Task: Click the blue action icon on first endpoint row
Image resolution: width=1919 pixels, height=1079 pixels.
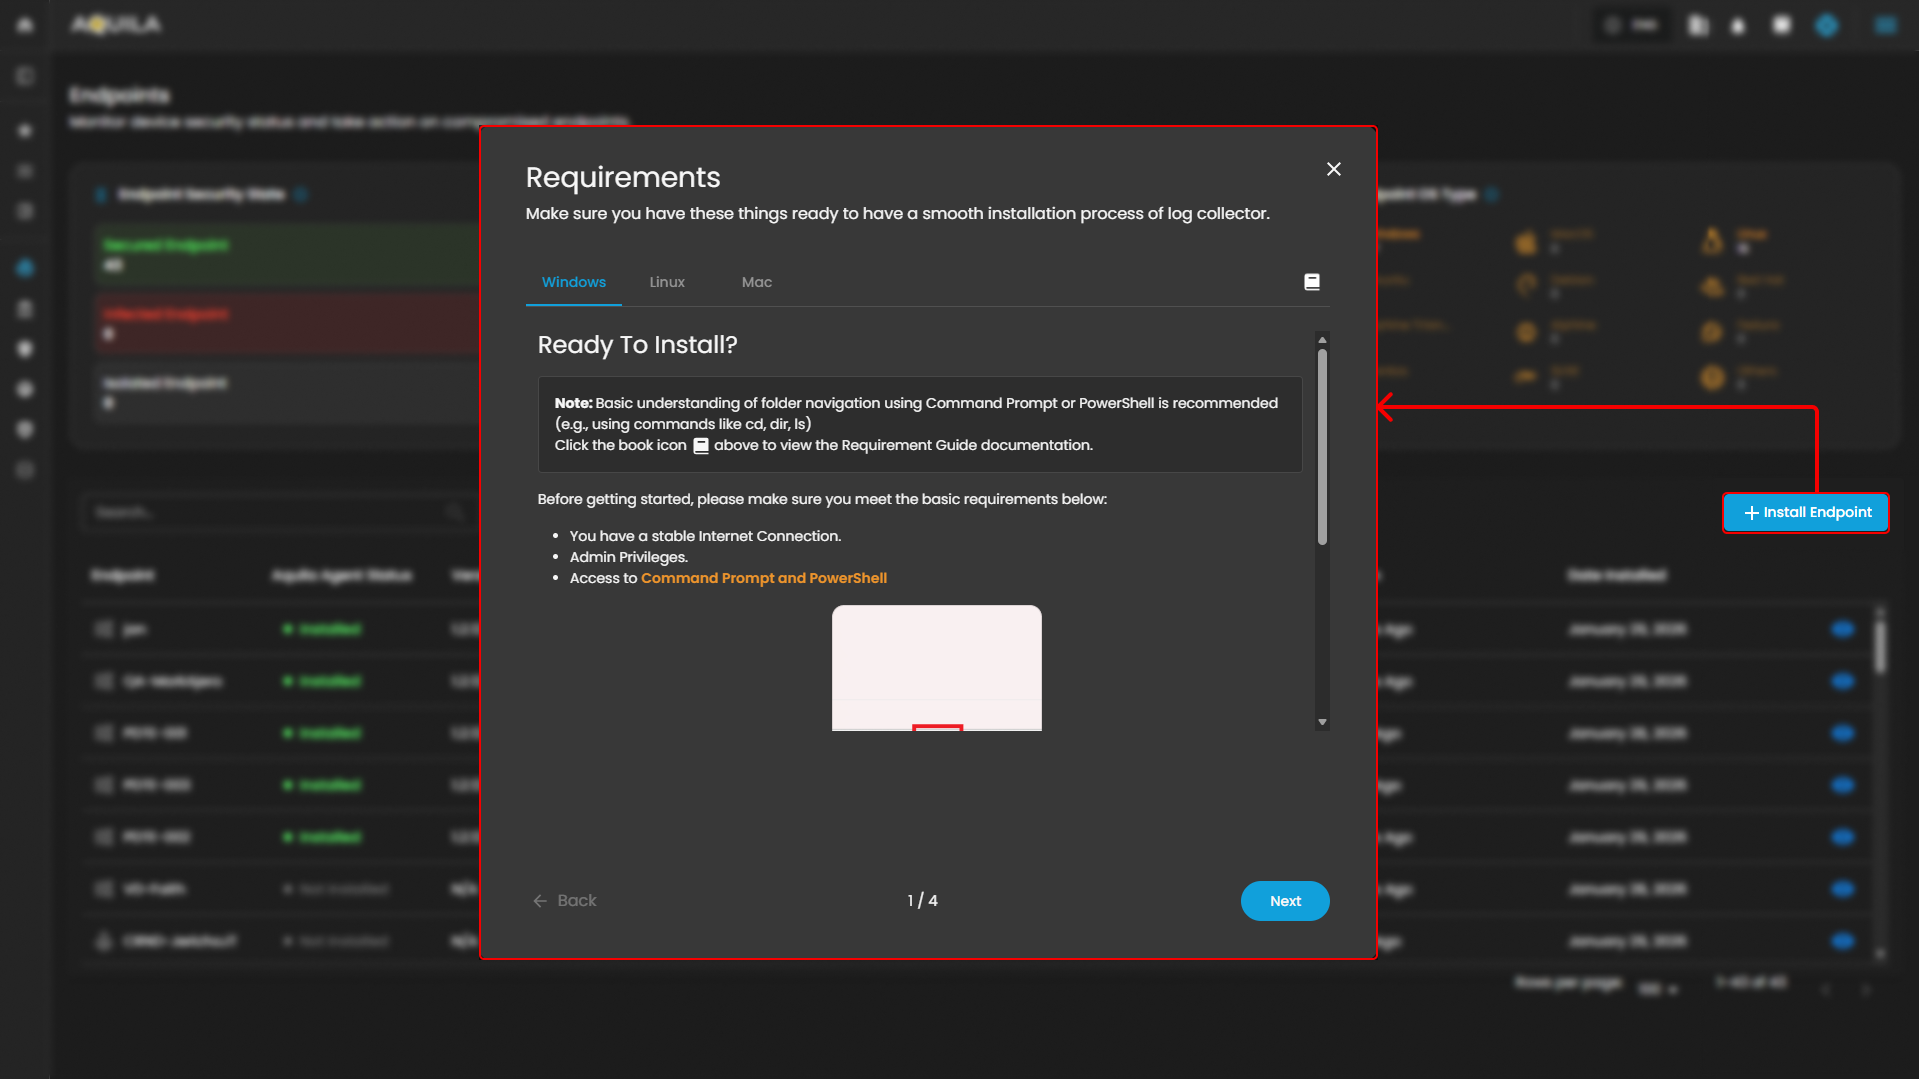Action: coord(1842,629)
